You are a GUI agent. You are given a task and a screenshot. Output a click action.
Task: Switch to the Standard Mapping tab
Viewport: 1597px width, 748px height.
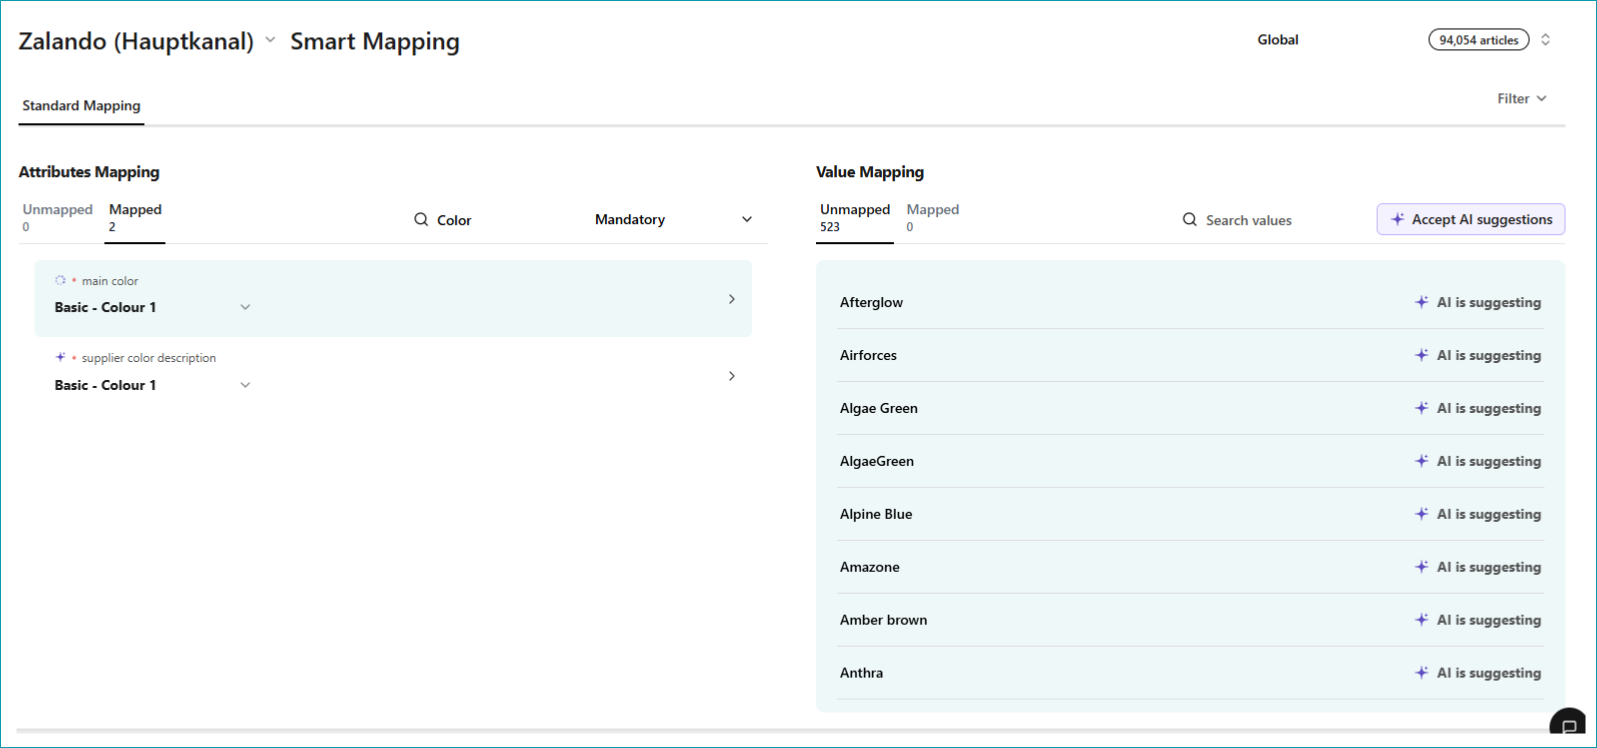pos(81,106)
